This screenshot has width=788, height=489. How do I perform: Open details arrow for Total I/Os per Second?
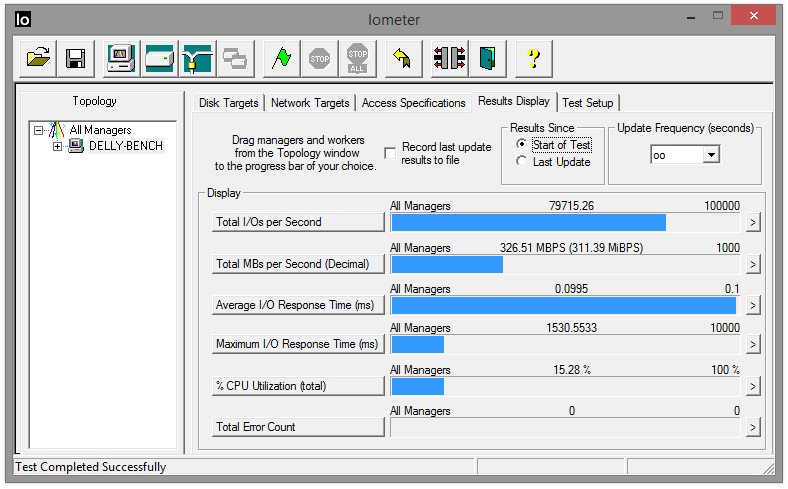point(752,223)
